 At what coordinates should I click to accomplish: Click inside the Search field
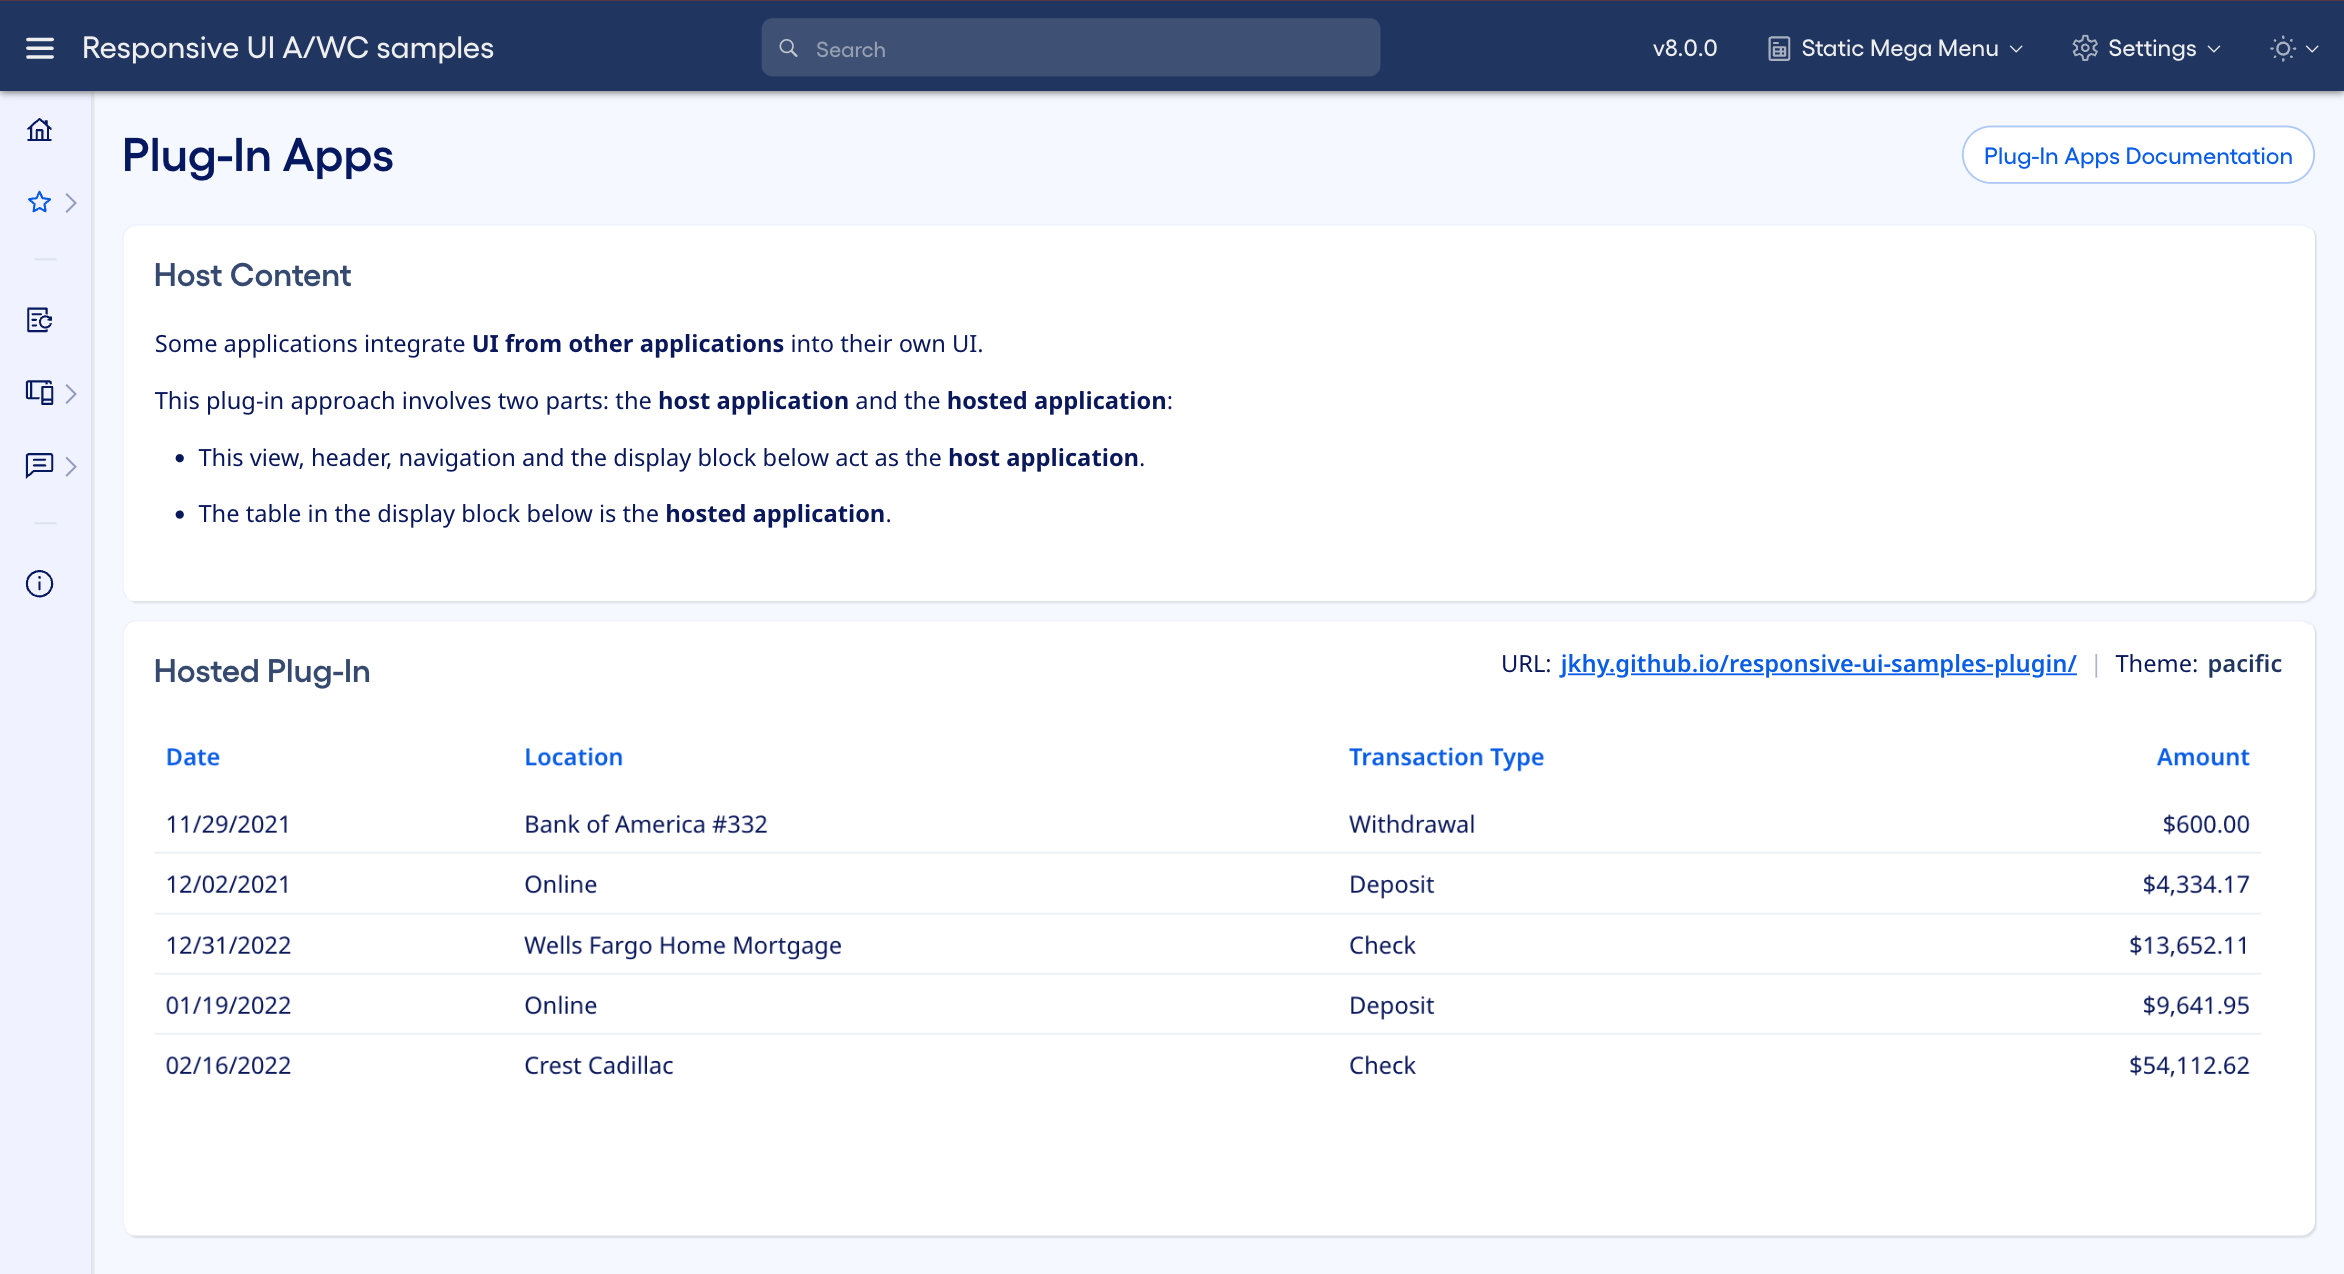pos(1068,47)
